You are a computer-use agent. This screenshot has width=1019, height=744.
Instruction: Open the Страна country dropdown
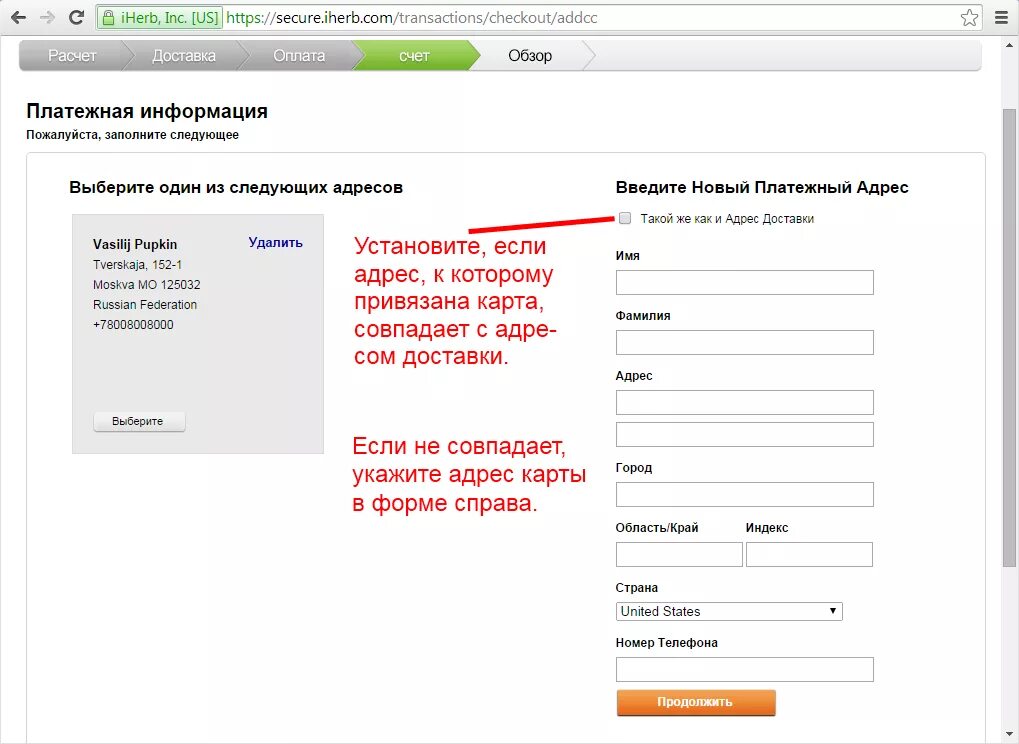(729, 611)
